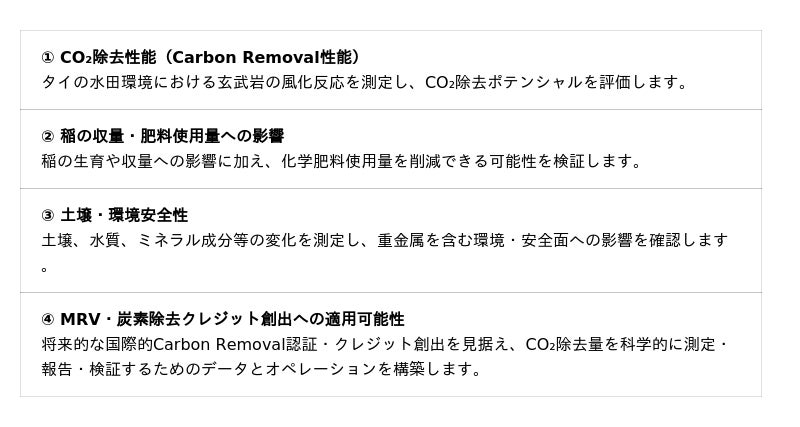This screenshot has height=427, width=800.
Task: Click the sentence starting with "タイの水田環境における"
Action: pyautogui.click(x=365, y=82)
